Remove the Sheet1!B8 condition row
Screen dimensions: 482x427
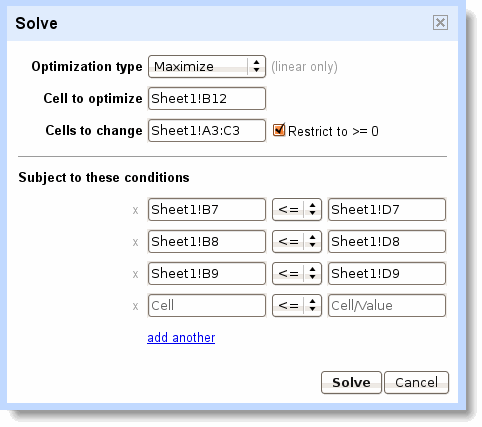[135, 242]
